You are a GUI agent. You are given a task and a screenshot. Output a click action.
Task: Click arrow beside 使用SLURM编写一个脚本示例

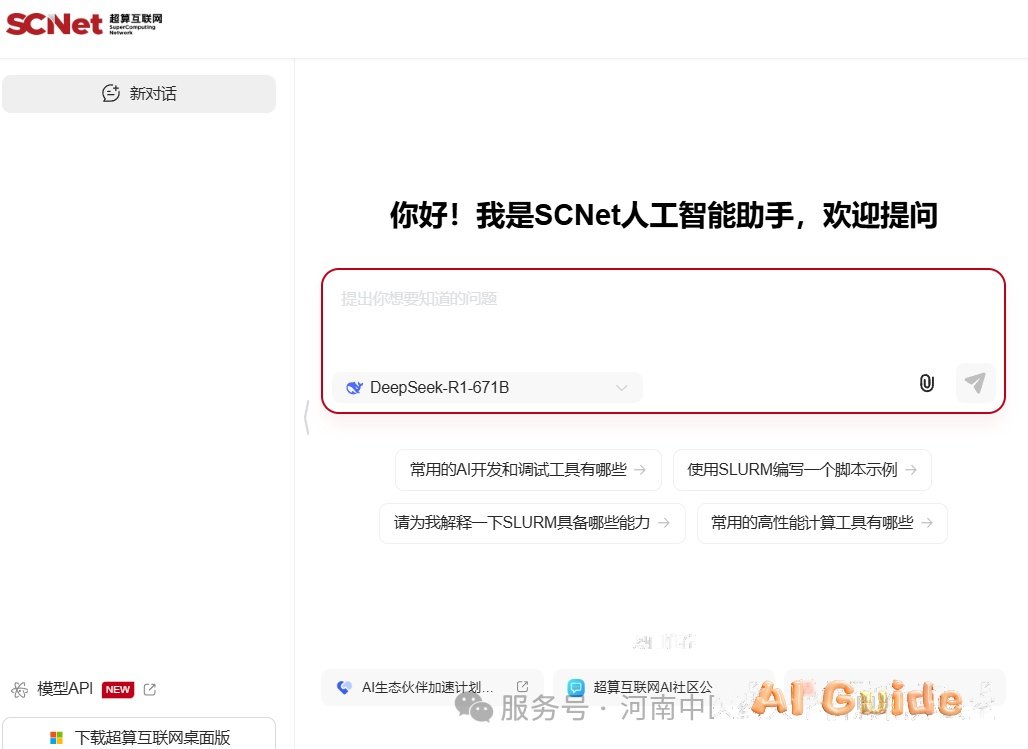(911, 470)
